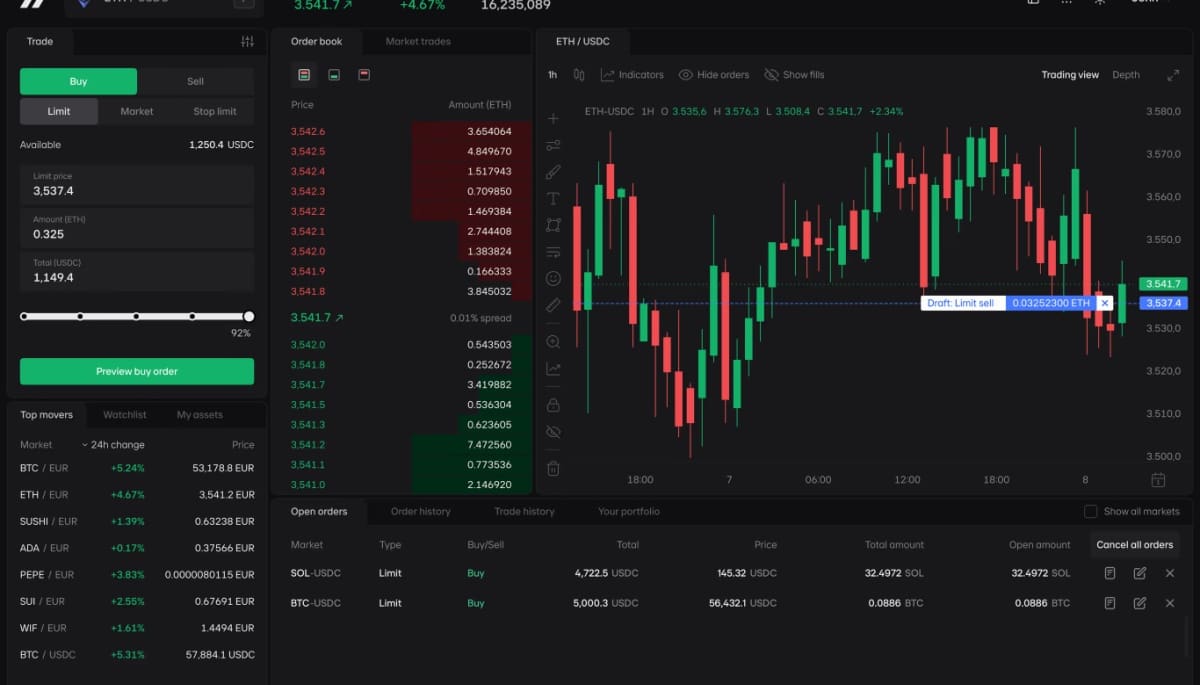Open the 24h change sort dropdown
The height and width of the screenshot is (685, 1200).
click(113, 445)
